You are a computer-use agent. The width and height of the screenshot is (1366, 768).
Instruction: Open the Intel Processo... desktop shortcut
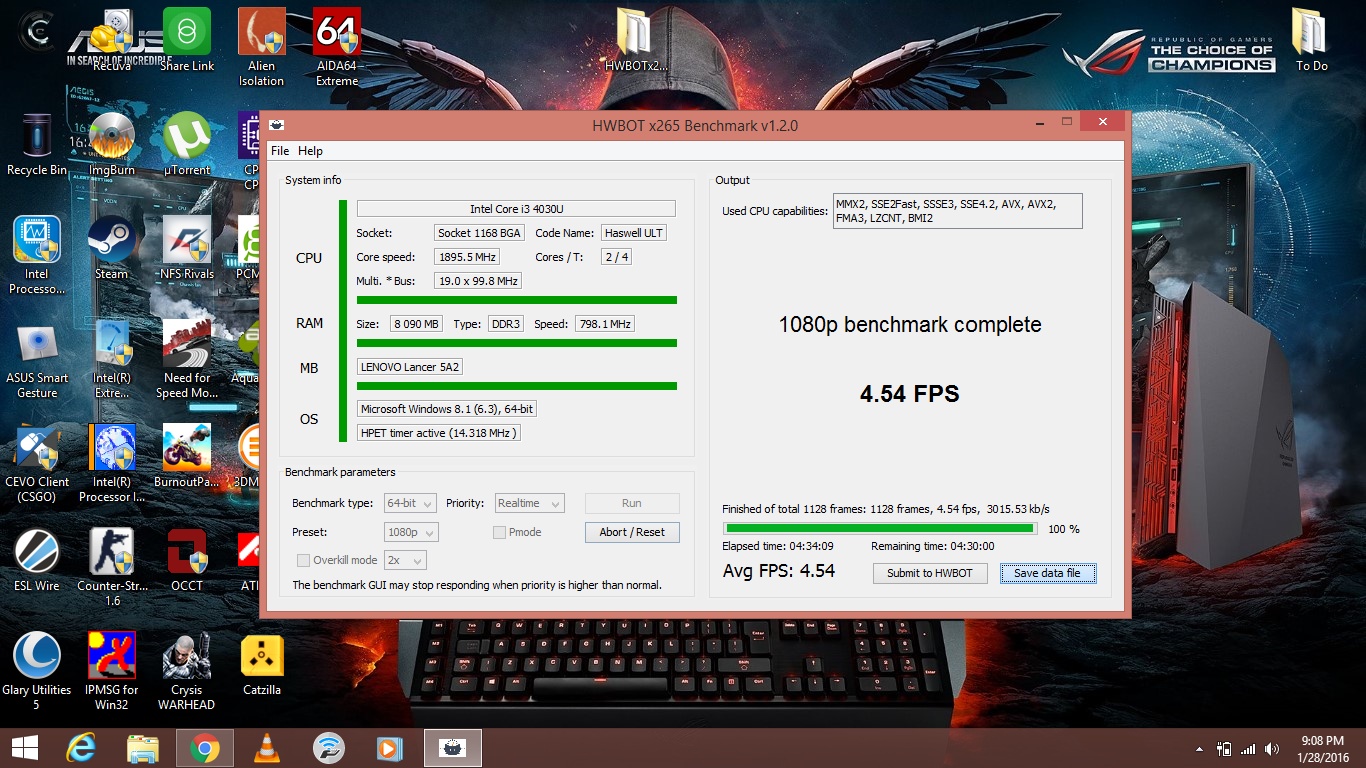(x=37, y=256)
